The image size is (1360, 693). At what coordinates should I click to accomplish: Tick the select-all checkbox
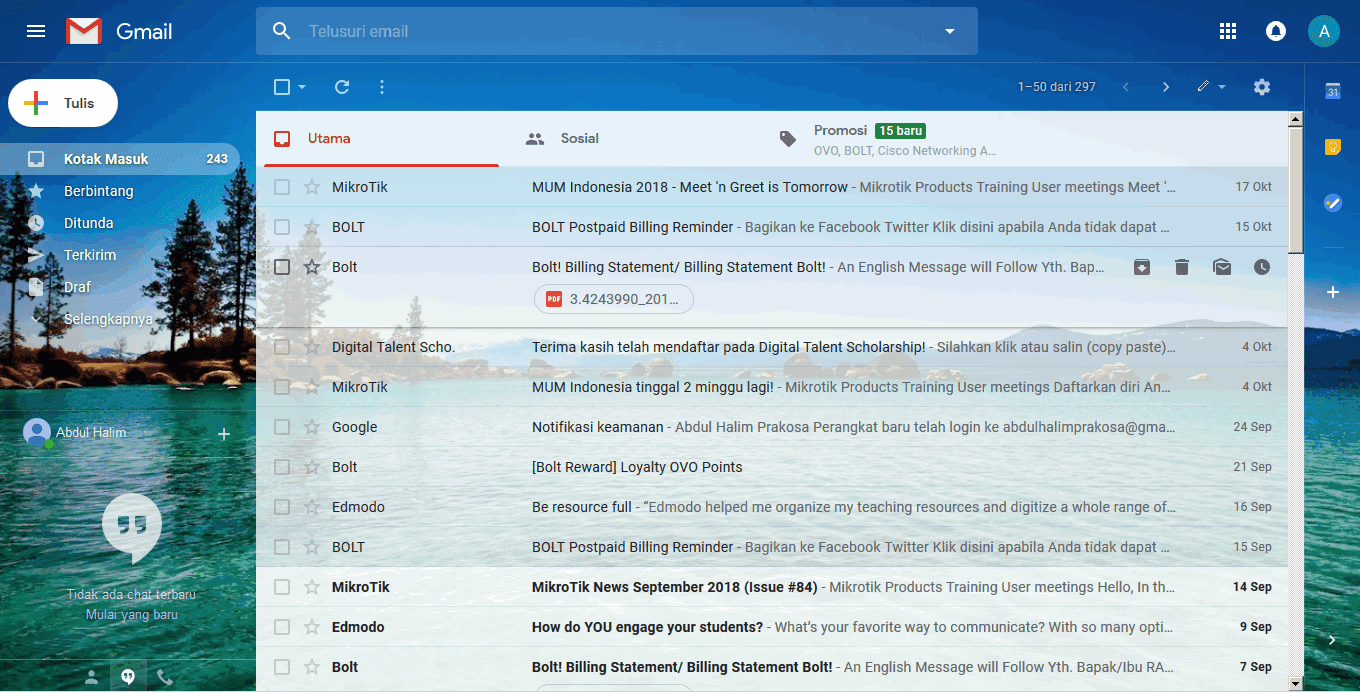(x=282, y=87)
